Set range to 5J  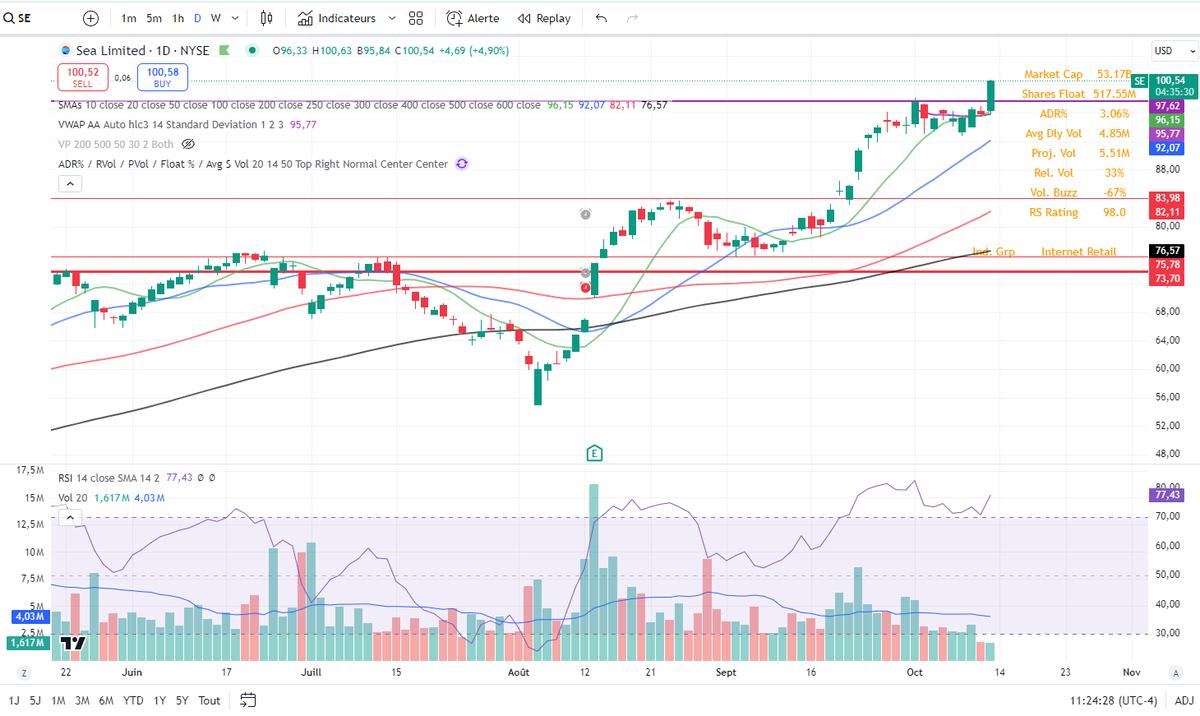point(36,700)
